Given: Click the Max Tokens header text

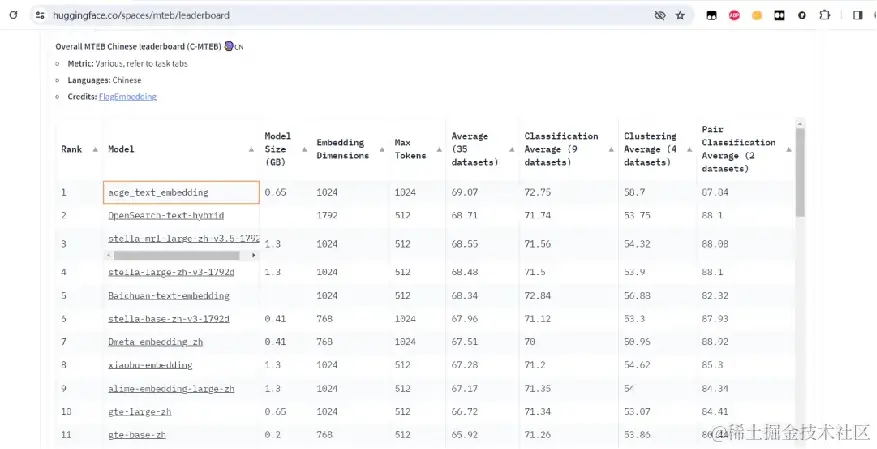Looking at the screenshot, I should 411,149.
